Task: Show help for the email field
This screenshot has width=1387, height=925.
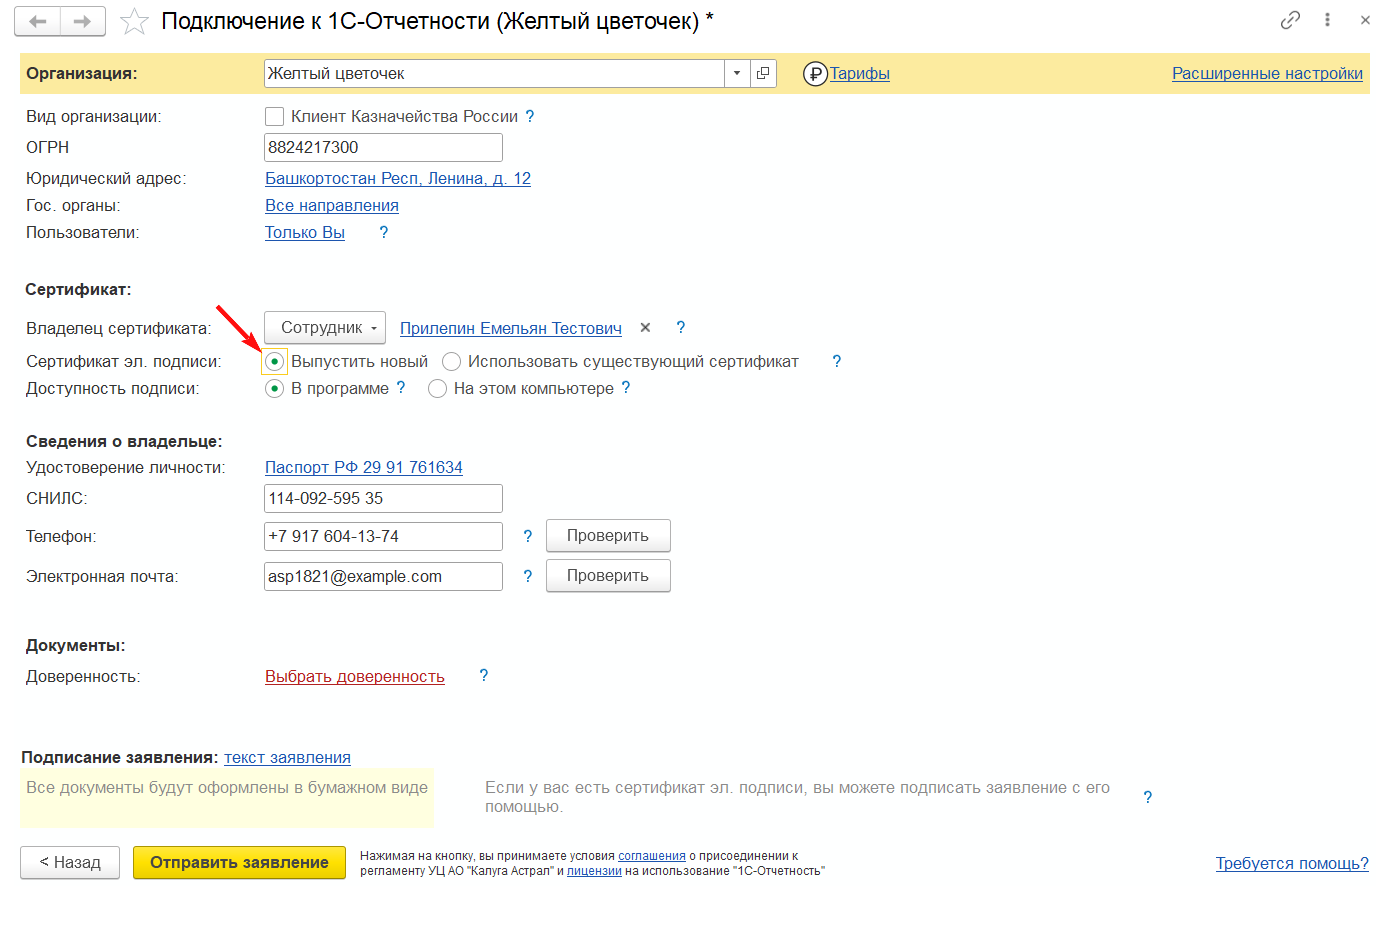Action: (x=528, y=575)
